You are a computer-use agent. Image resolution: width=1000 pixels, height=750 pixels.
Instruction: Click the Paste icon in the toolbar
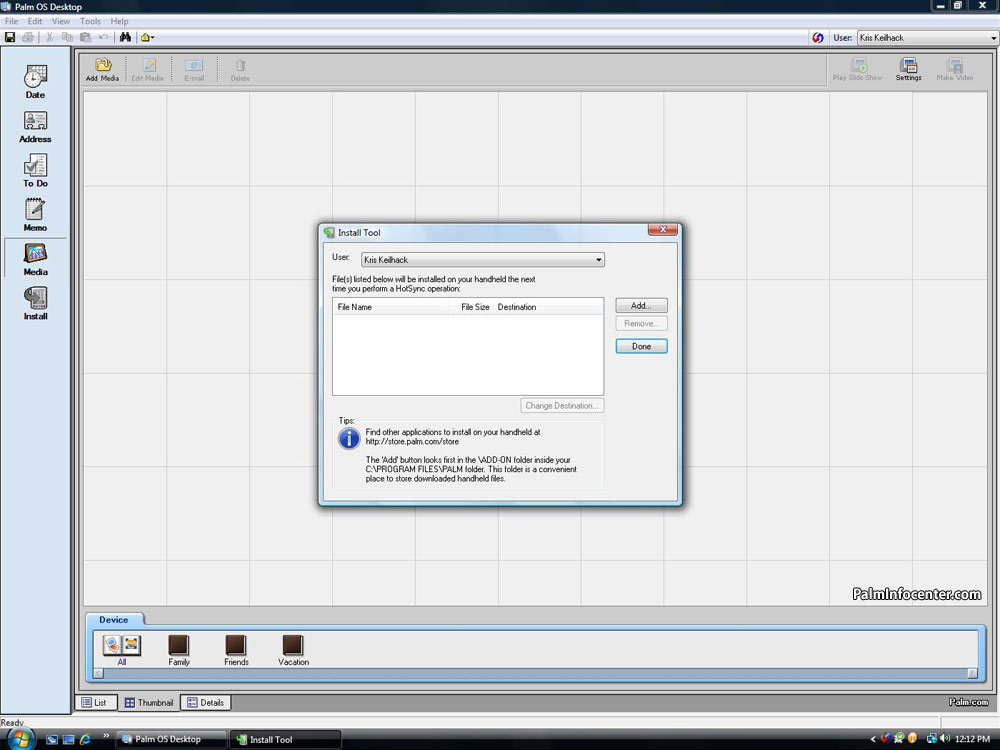[85, 38]
